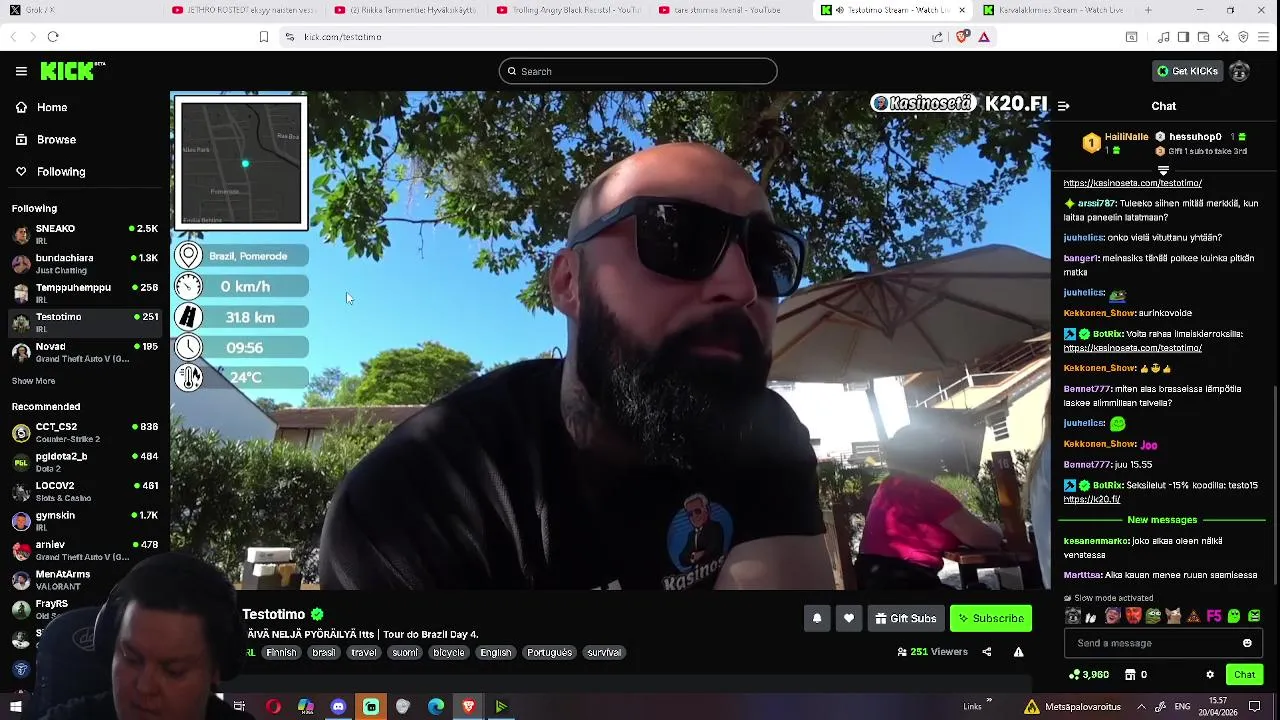Enable stream notifications bell
Image resolution: width=1280 pixels, height=720 pixels.
pos(817,618)
